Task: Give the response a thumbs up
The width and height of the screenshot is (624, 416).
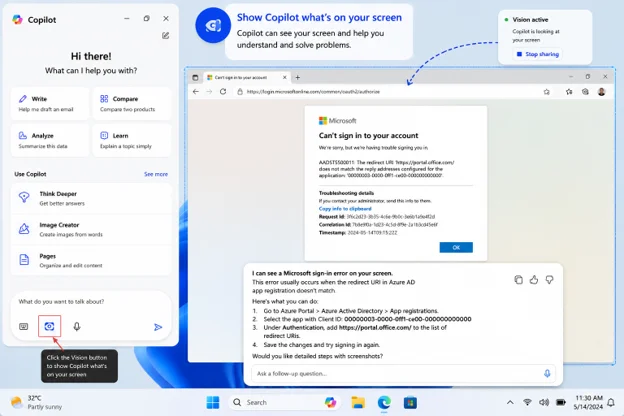Action: pos(534,280)
